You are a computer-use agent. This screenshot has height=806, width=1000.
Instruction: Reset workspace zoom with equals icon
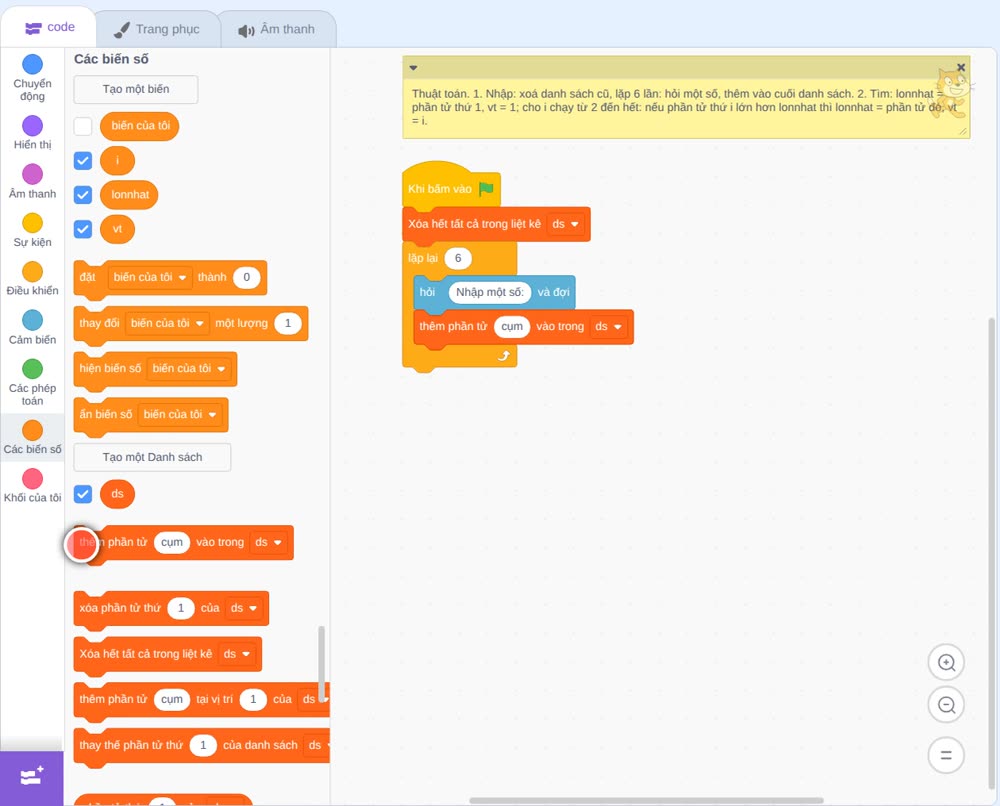(946, 755)
